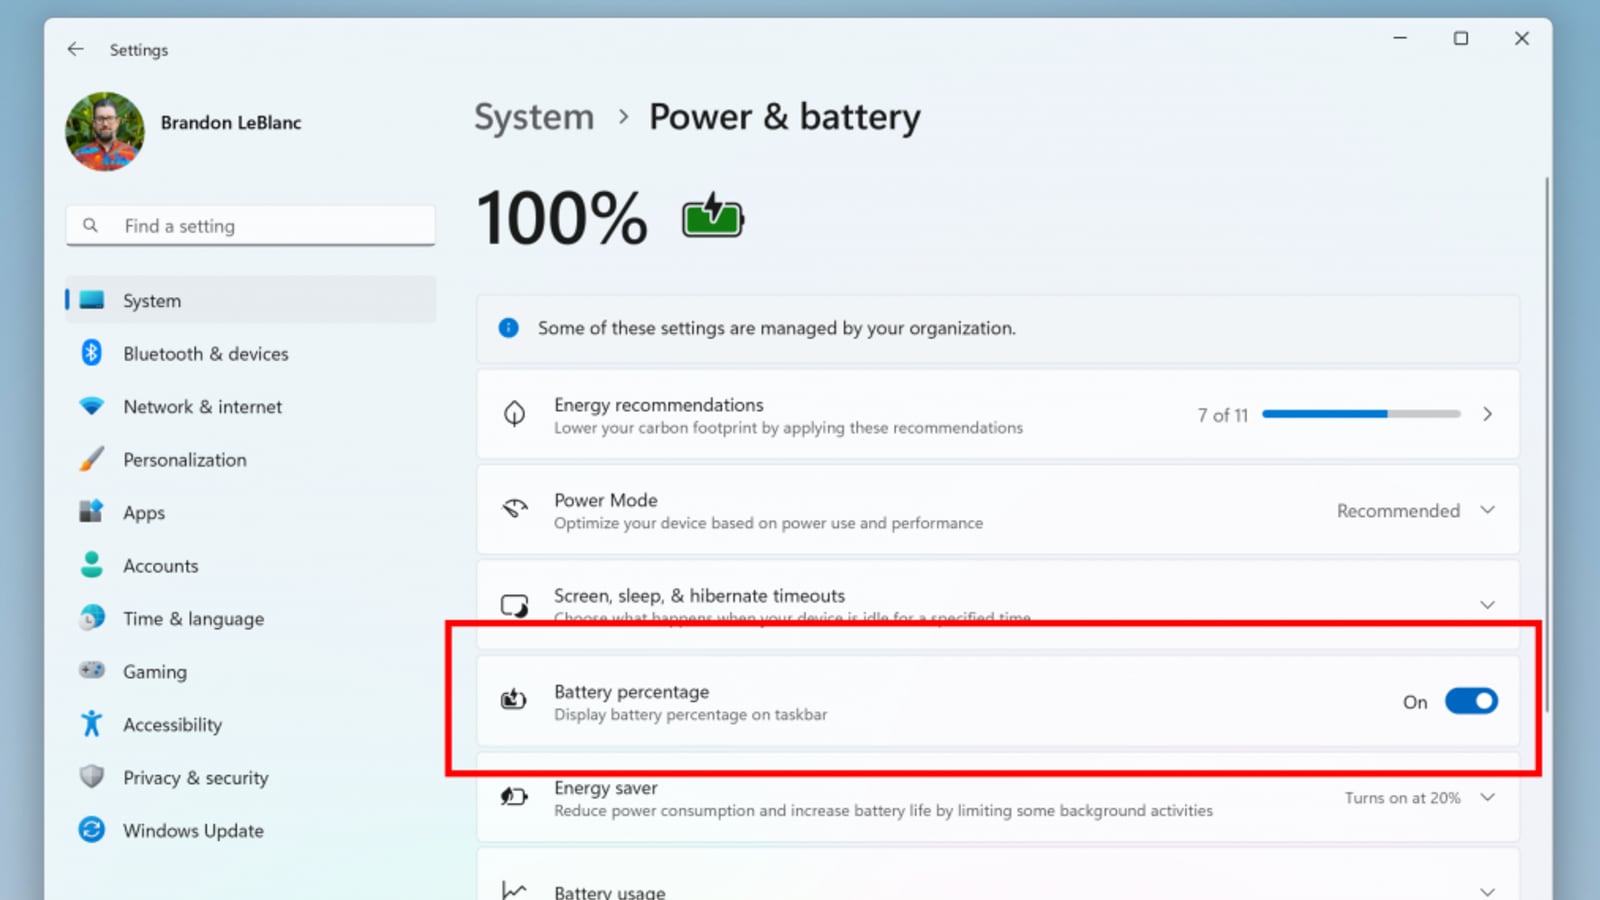The width and height of the screenshot is (1600, 900).
Task: Go to System in the breadcrumb
Action: point(534,117)
